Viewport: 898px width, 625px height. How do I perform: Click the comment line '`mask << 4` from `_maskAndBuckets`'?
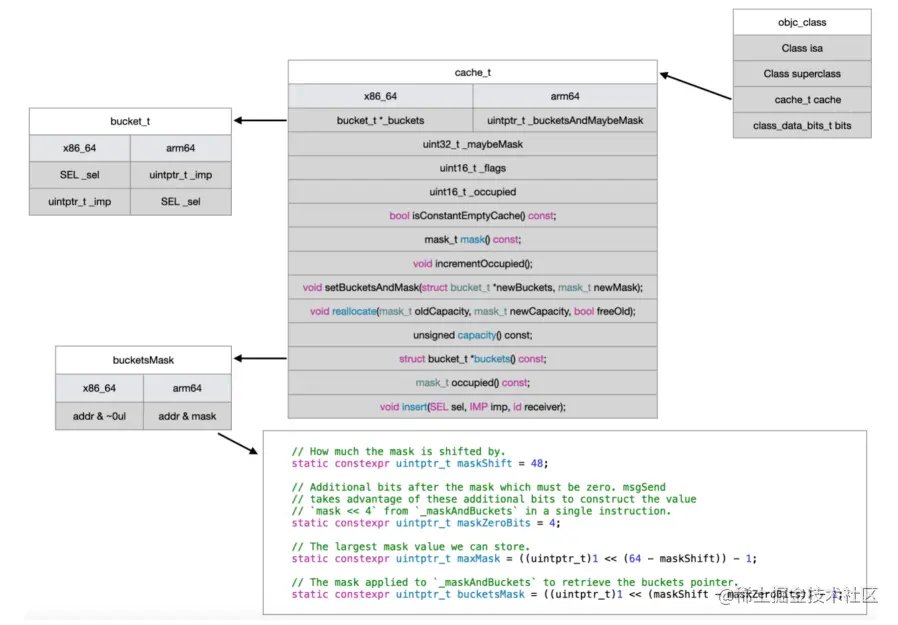click(480, 512)
